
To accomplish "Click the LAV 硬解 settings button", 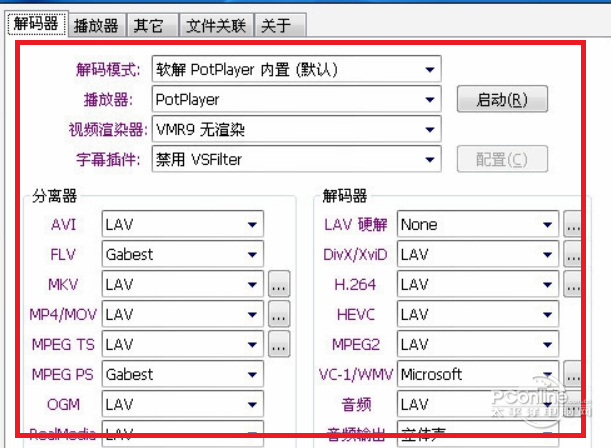I will (x=573, y=224).
